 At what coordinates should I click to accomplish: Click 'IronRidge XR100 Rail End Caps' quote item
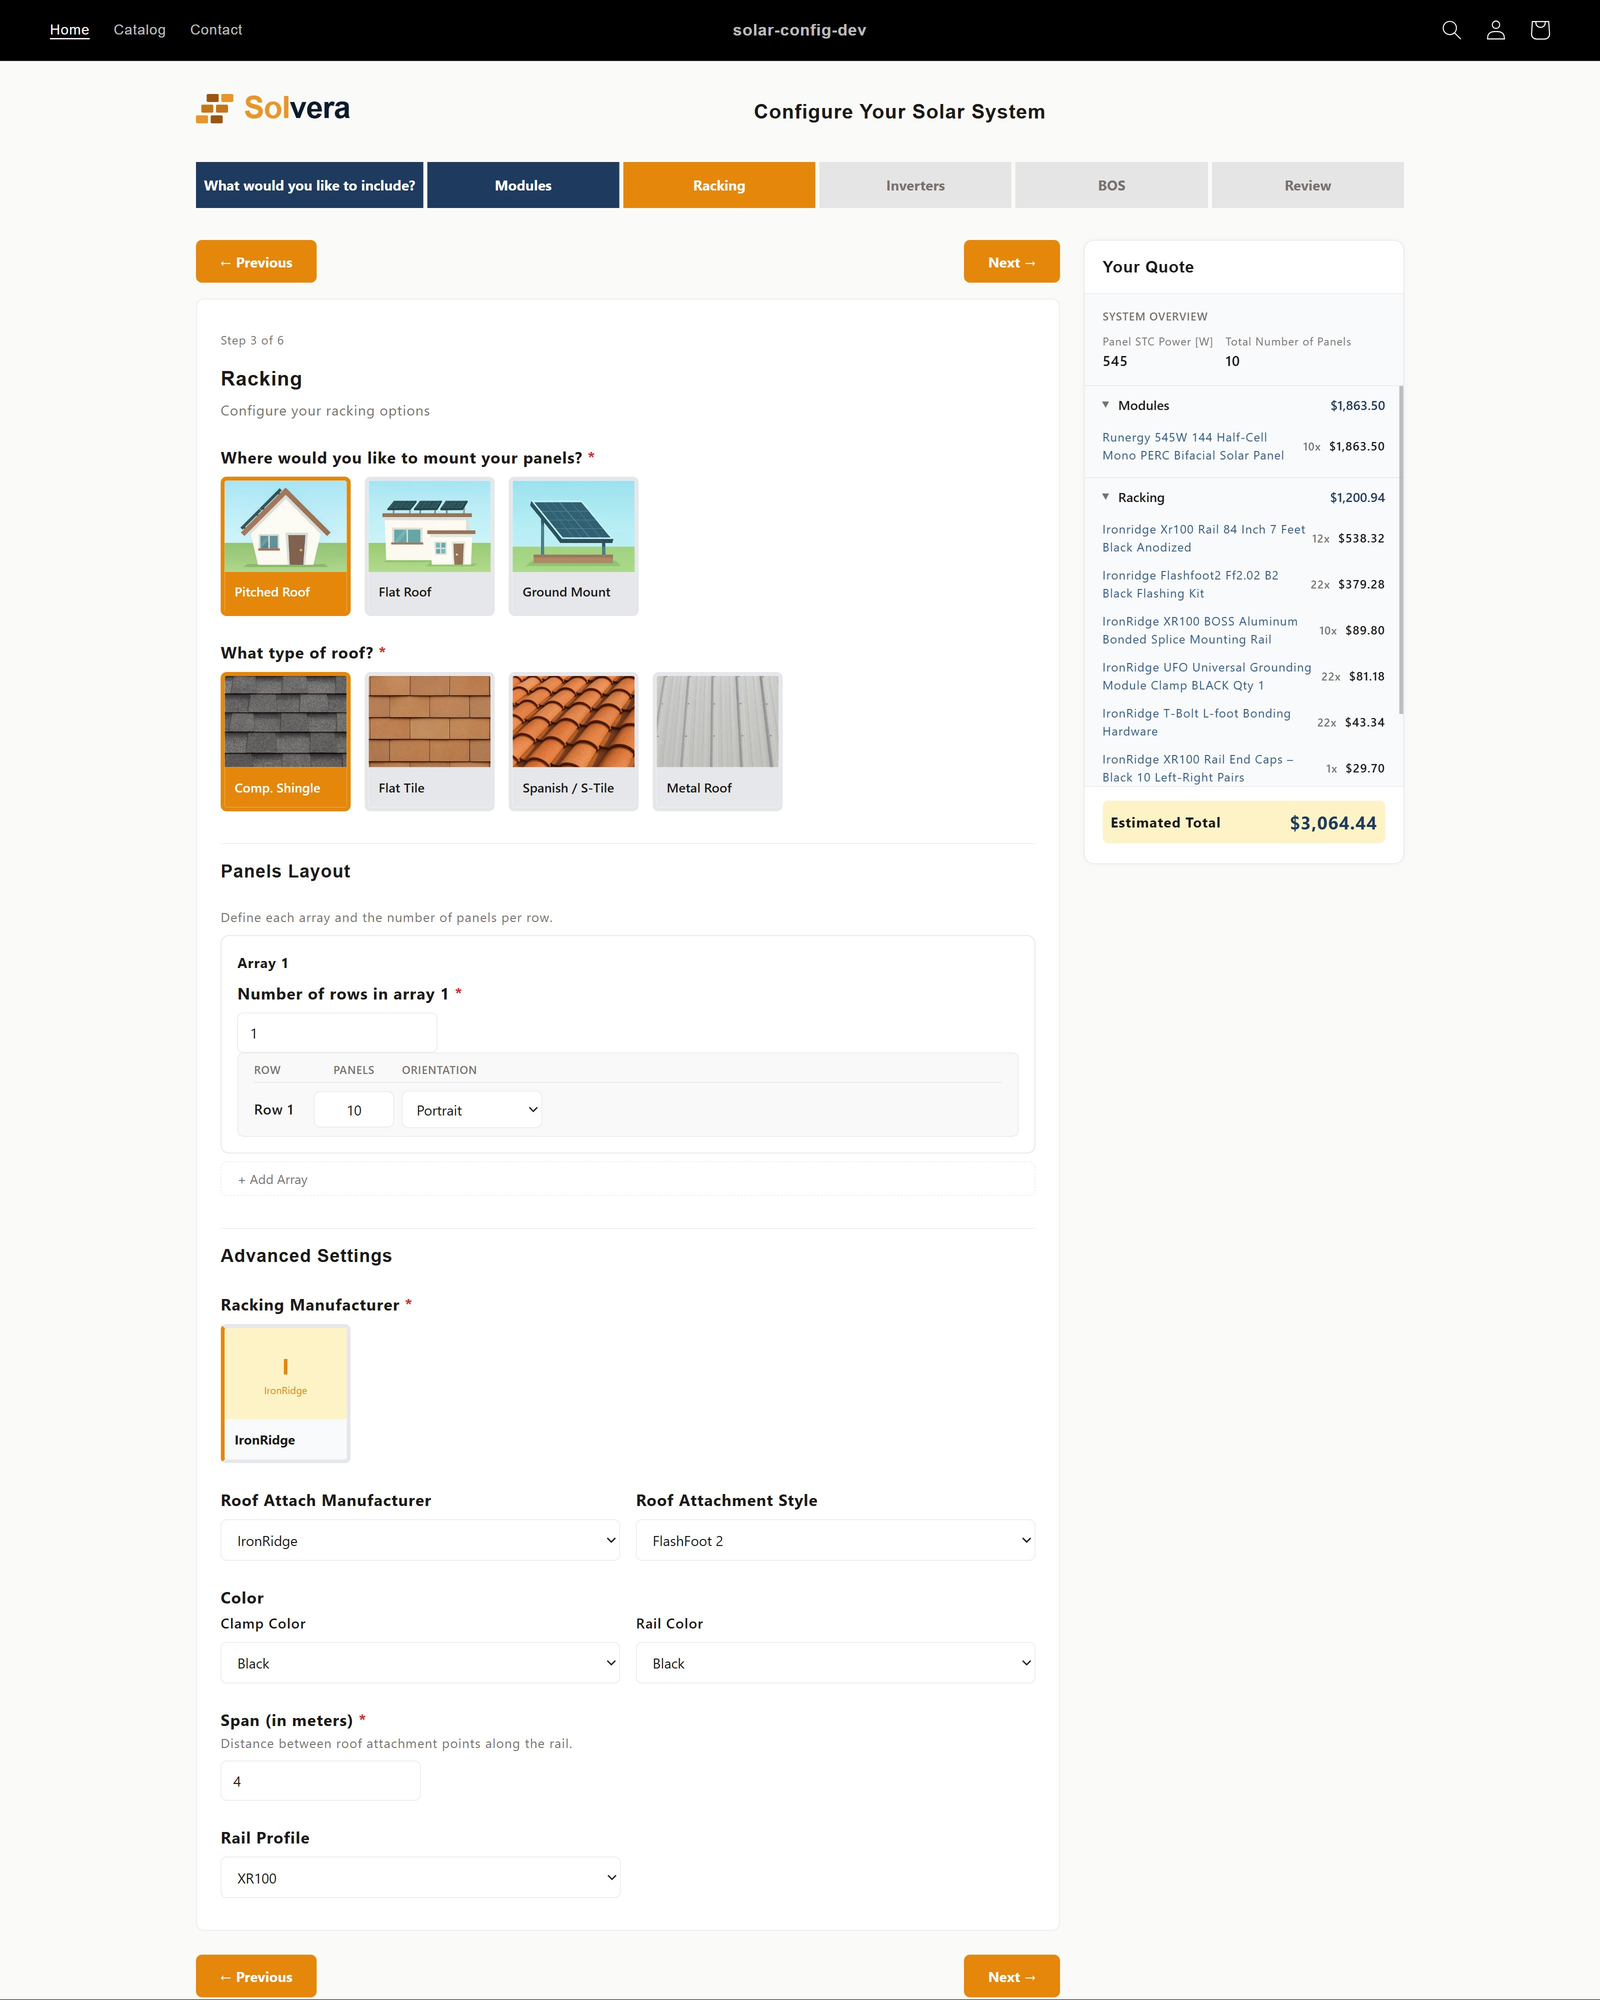point(1197,768)
